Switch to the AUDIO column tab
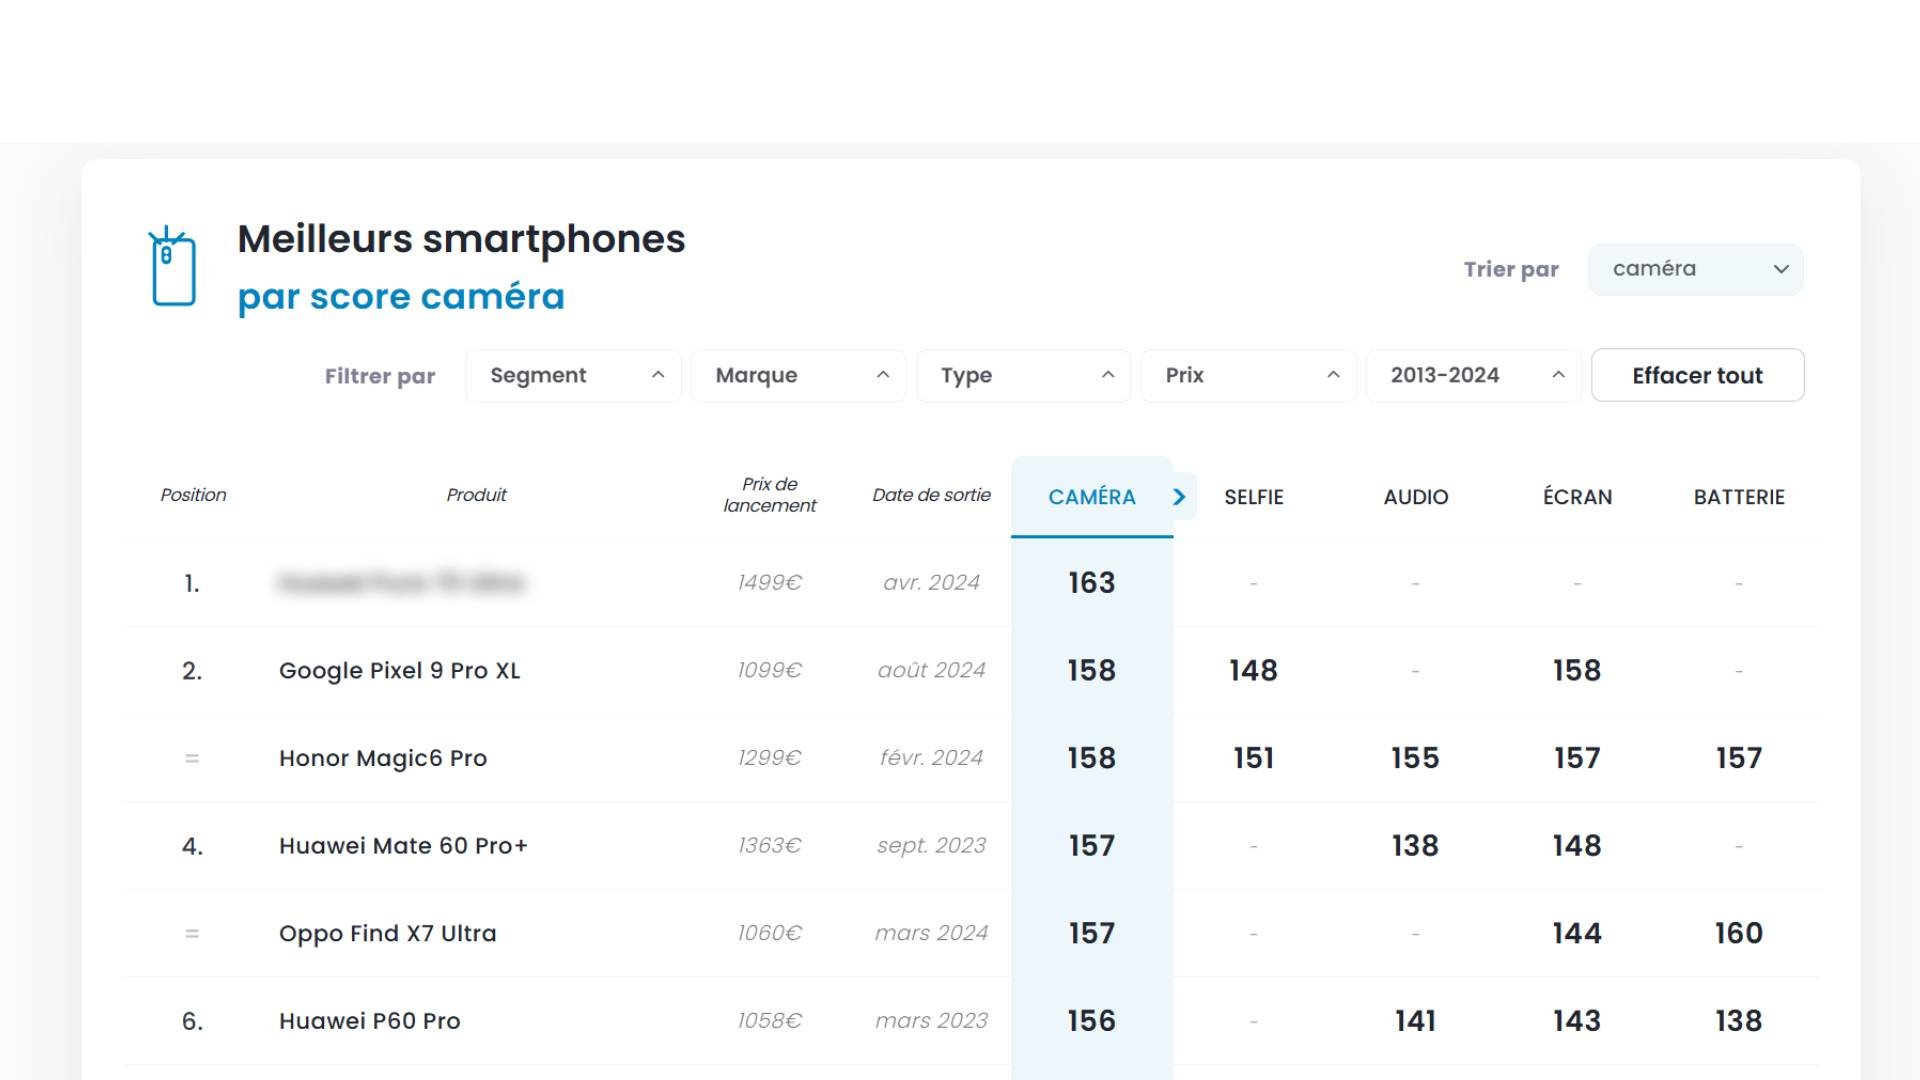The image size is (1920, 1080). 1415,497
